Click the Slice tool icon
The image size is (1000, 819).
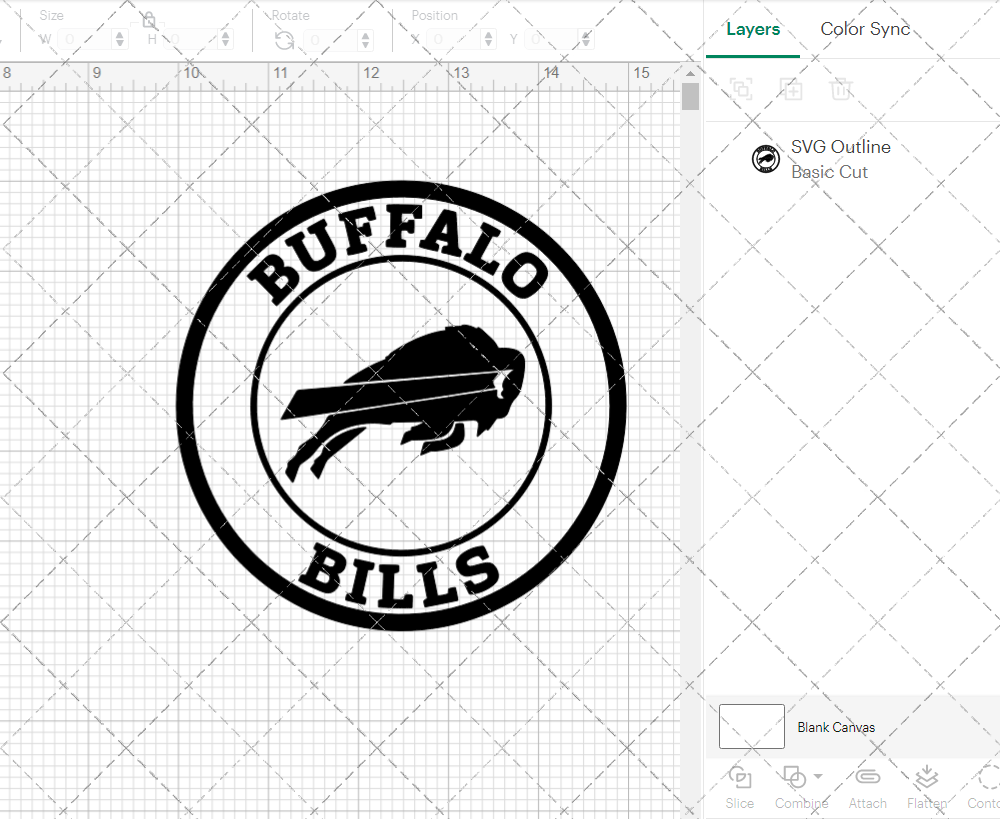(740, 778)
